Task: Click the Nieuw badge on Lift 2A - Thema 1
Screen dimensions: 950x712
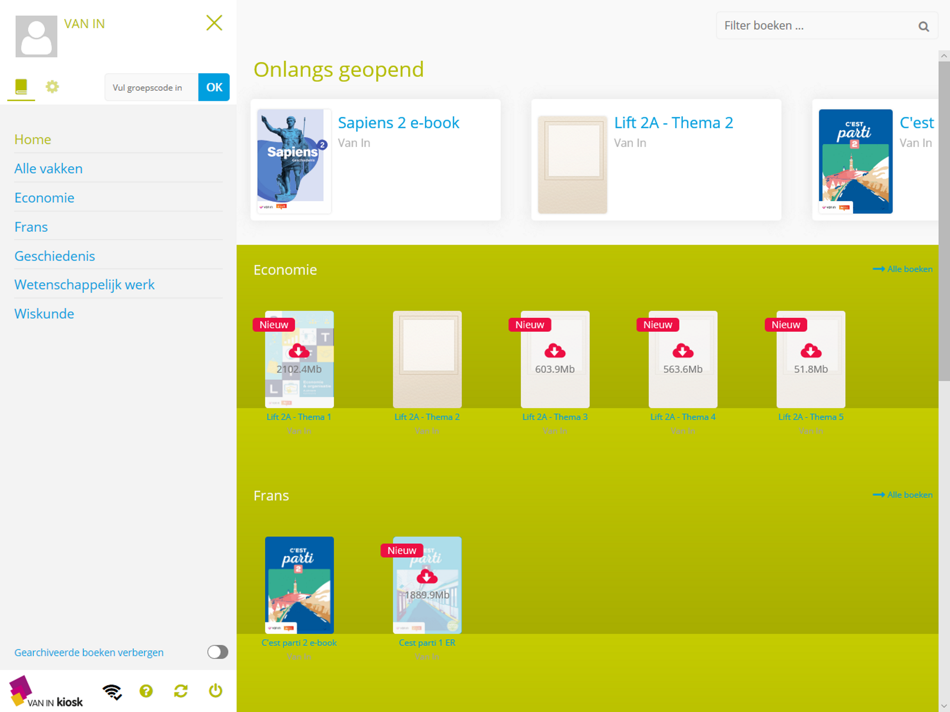Action: point(274,325)
